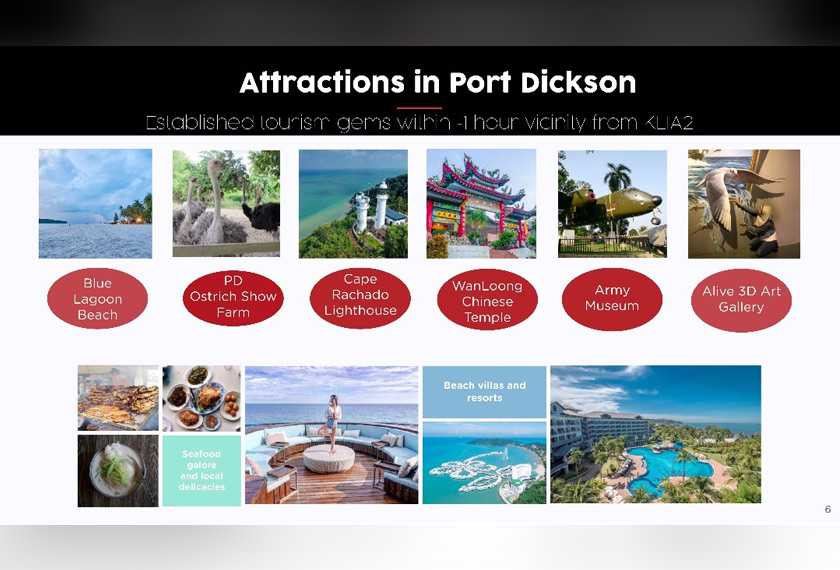This screenshot has width=840, height=570.
Task: Click the Chinese temple gate photo
Action: pos(481,204)
